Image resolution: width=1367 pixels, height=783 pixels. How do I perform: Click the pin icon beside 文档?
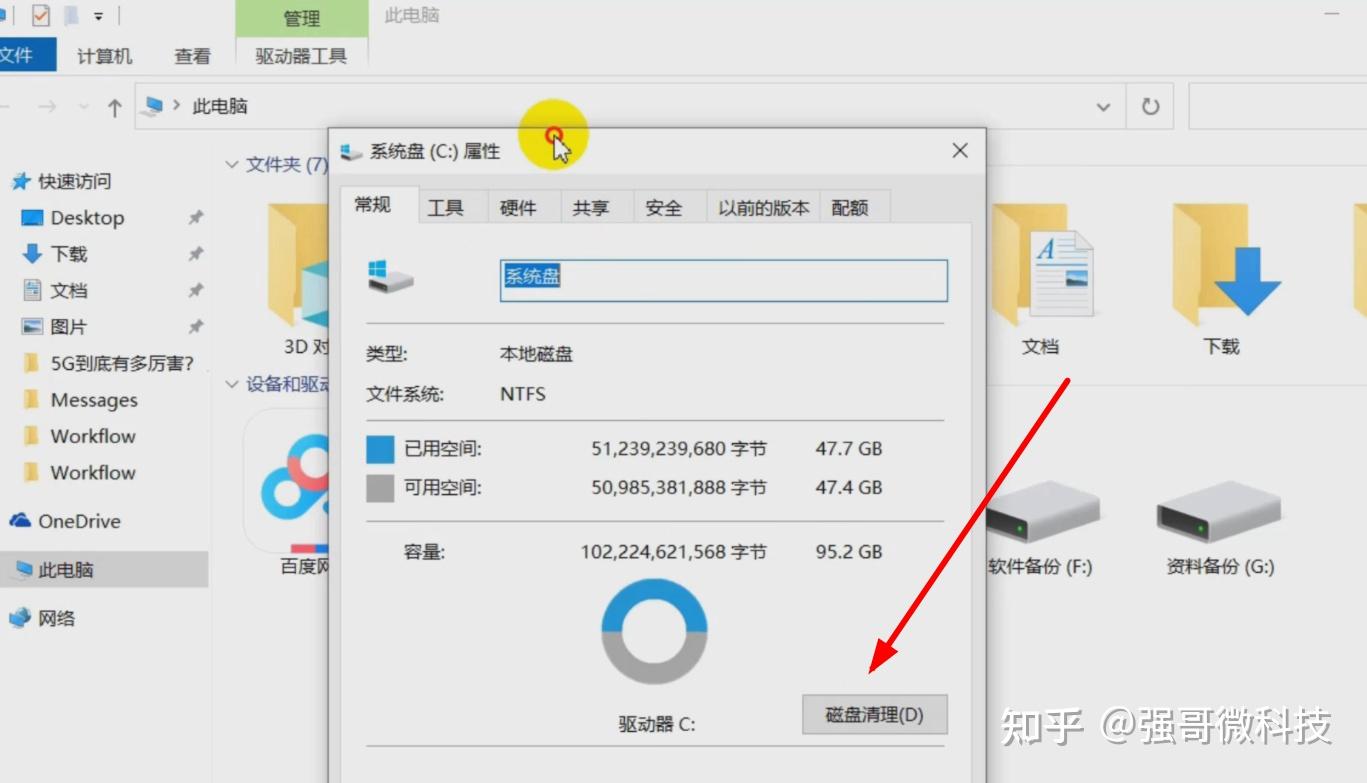(x=196, y=291)
